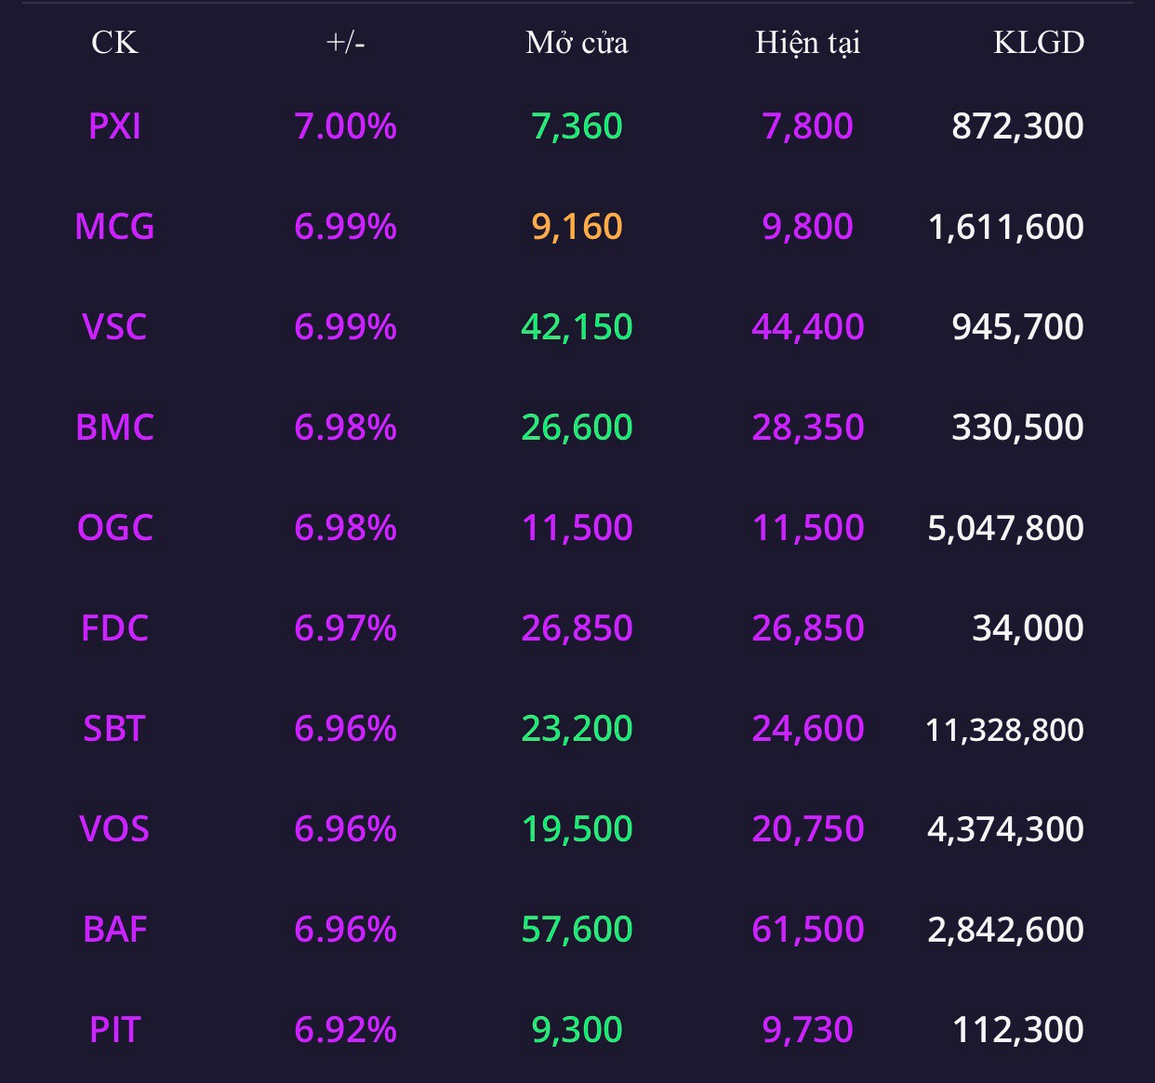
Task: Sort by the KLGD column header
Action: pyautogui.click(x=1039, y=43)
